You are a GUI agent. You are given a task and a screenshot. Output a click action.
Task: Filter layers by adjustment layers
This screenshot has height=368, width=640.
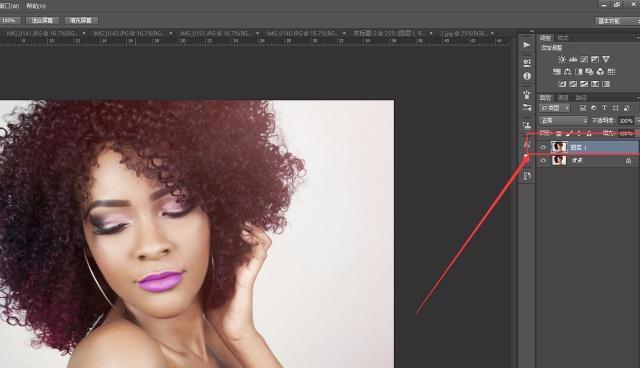click(593, 108)
